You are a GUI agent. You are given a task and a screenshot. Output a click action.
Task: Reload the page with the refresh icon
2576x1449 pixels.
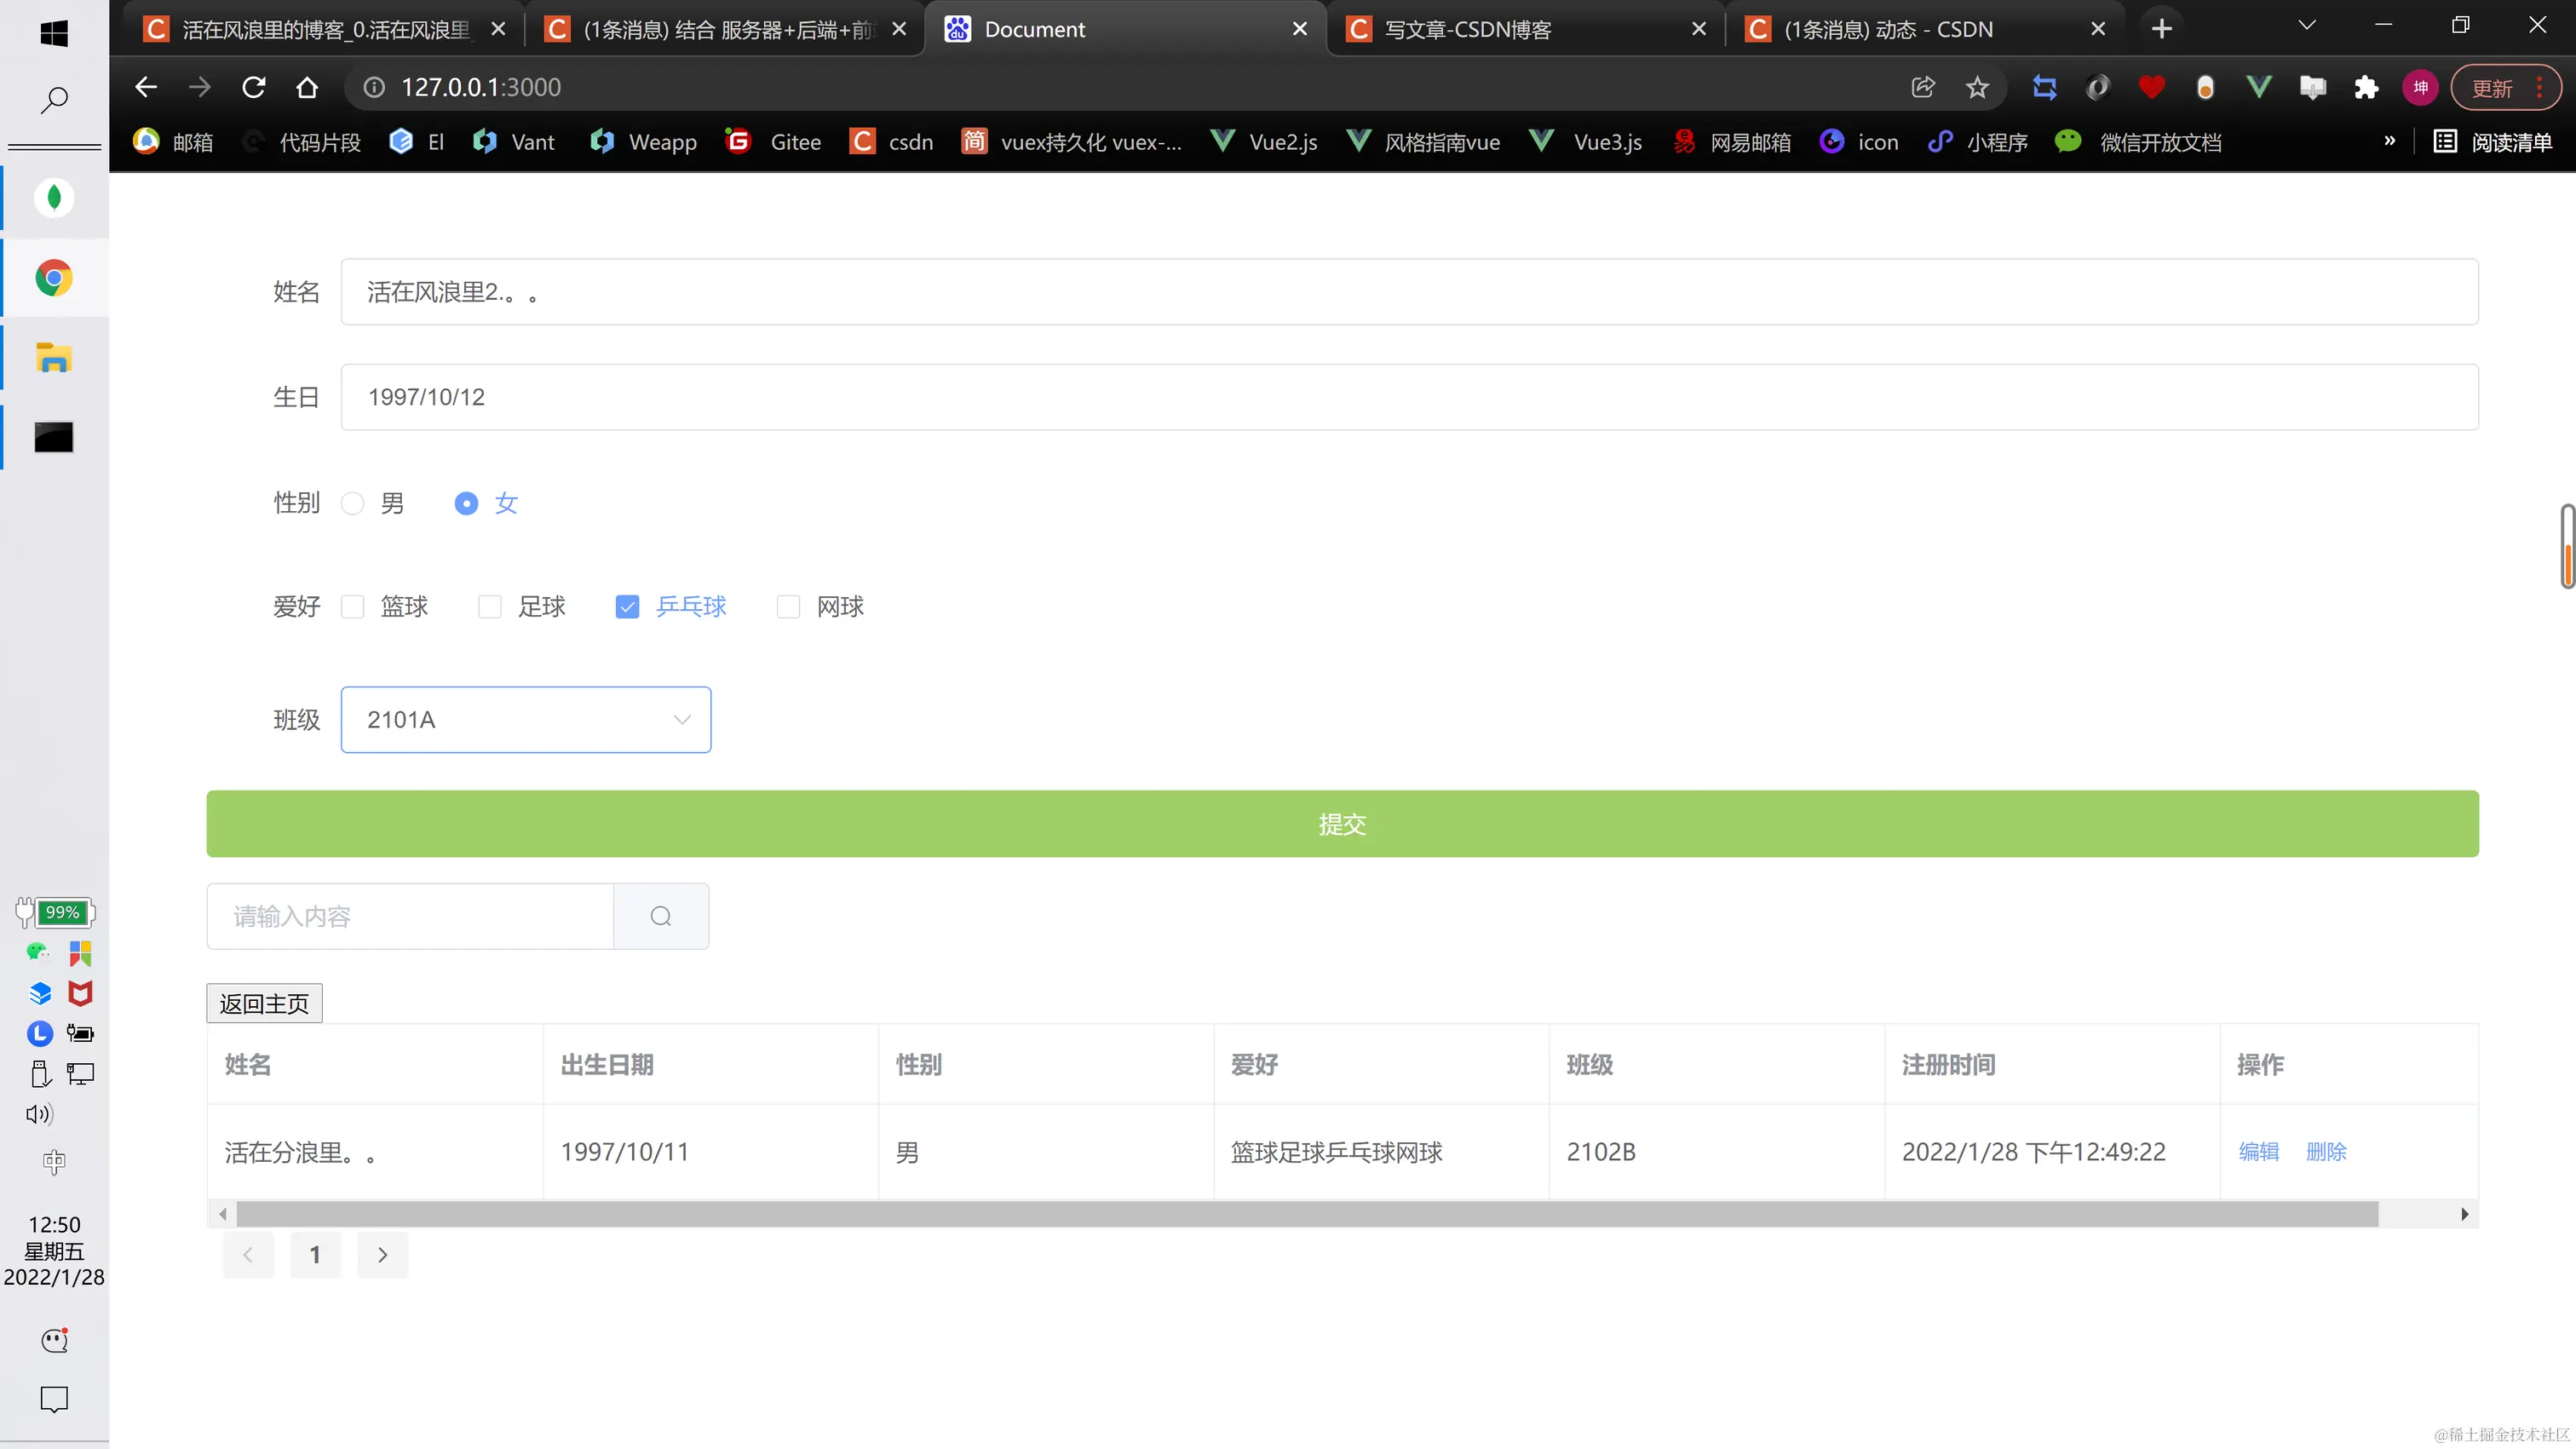point(254,88)
